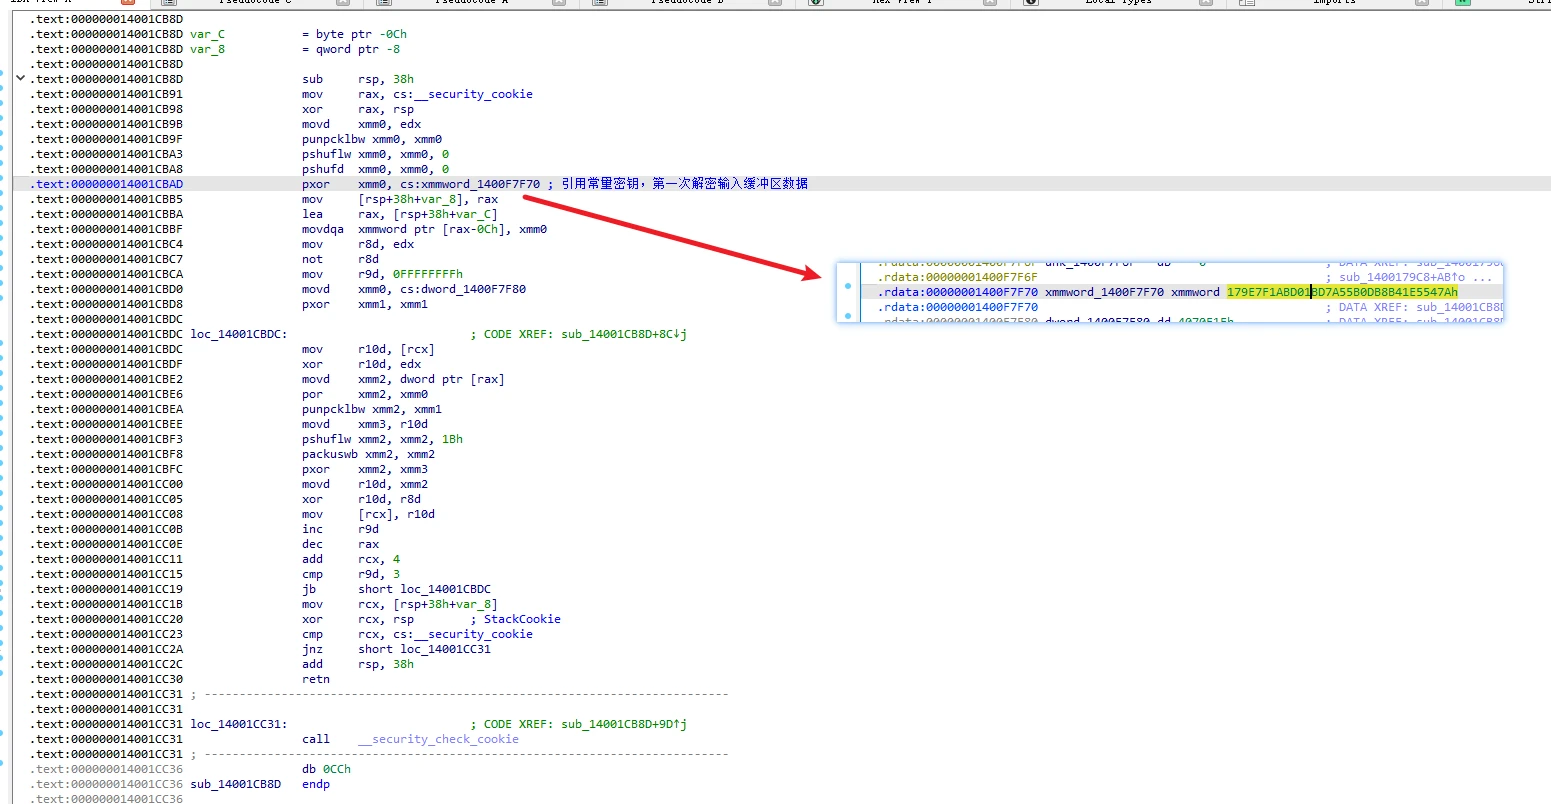Follow the loc_14001CBDC target on the jb line
The image size is (1551, 804).
click(x=446, y=589)
